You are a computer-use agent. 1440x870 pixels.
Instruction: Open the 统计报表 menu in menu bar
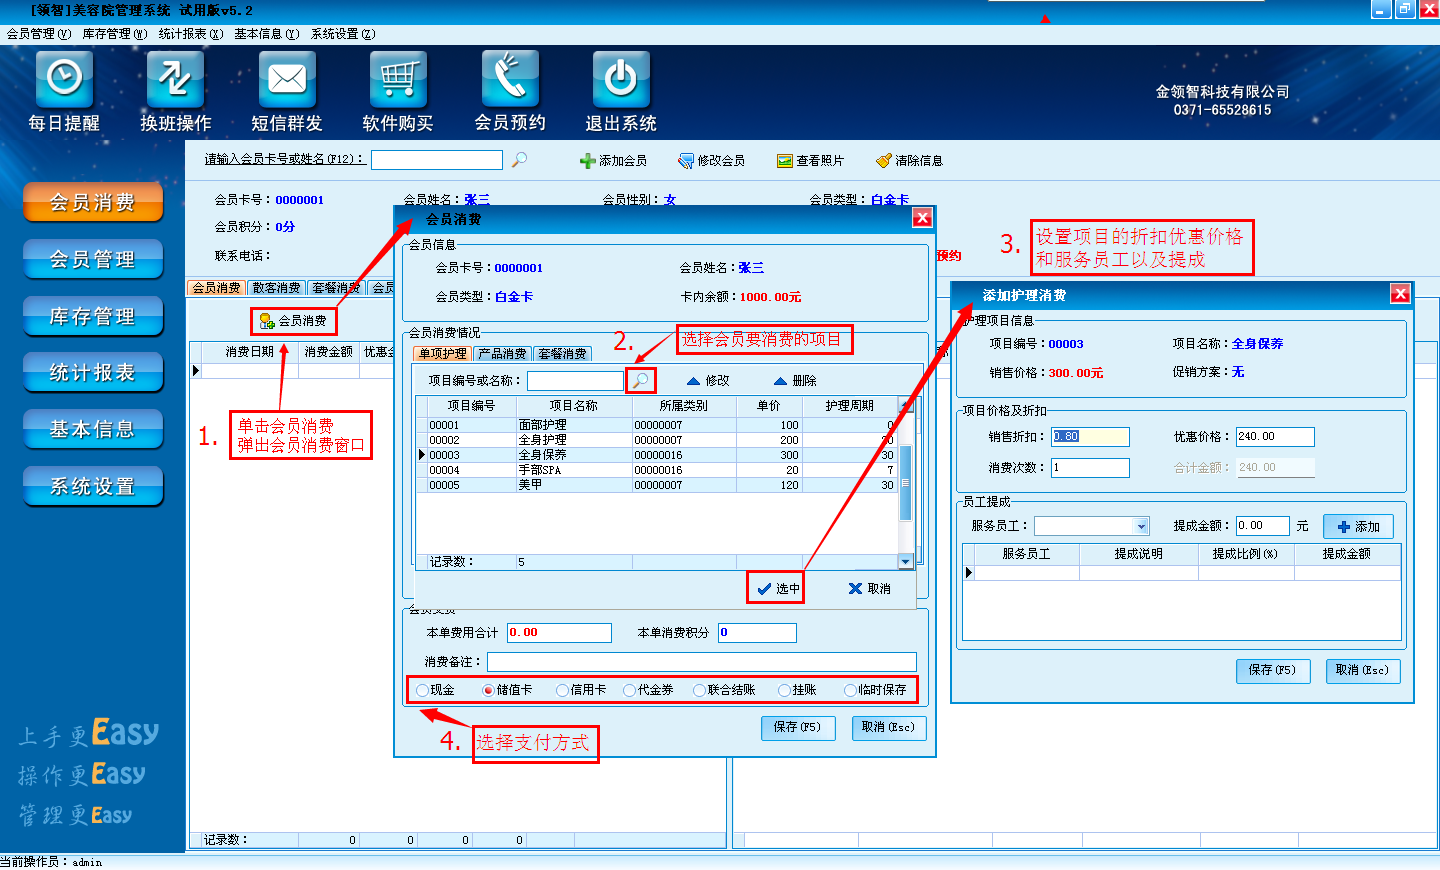pos(190,34)
